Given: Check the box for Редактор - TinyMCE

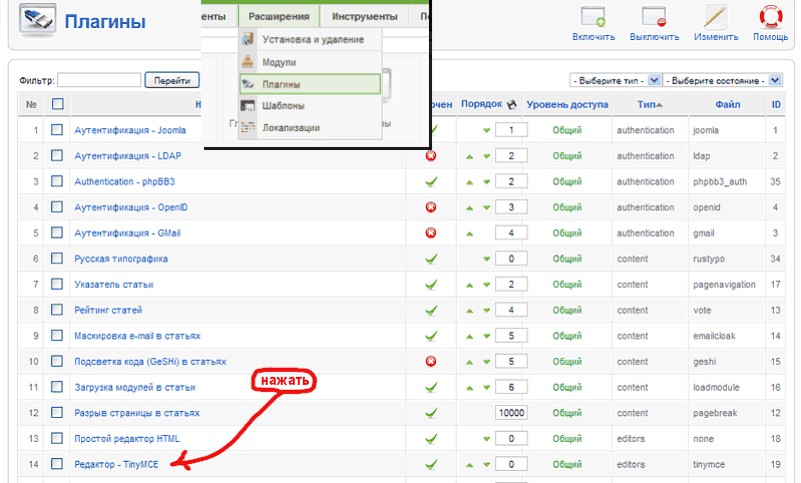Looking at the screenshot, I should coord(57,464).
